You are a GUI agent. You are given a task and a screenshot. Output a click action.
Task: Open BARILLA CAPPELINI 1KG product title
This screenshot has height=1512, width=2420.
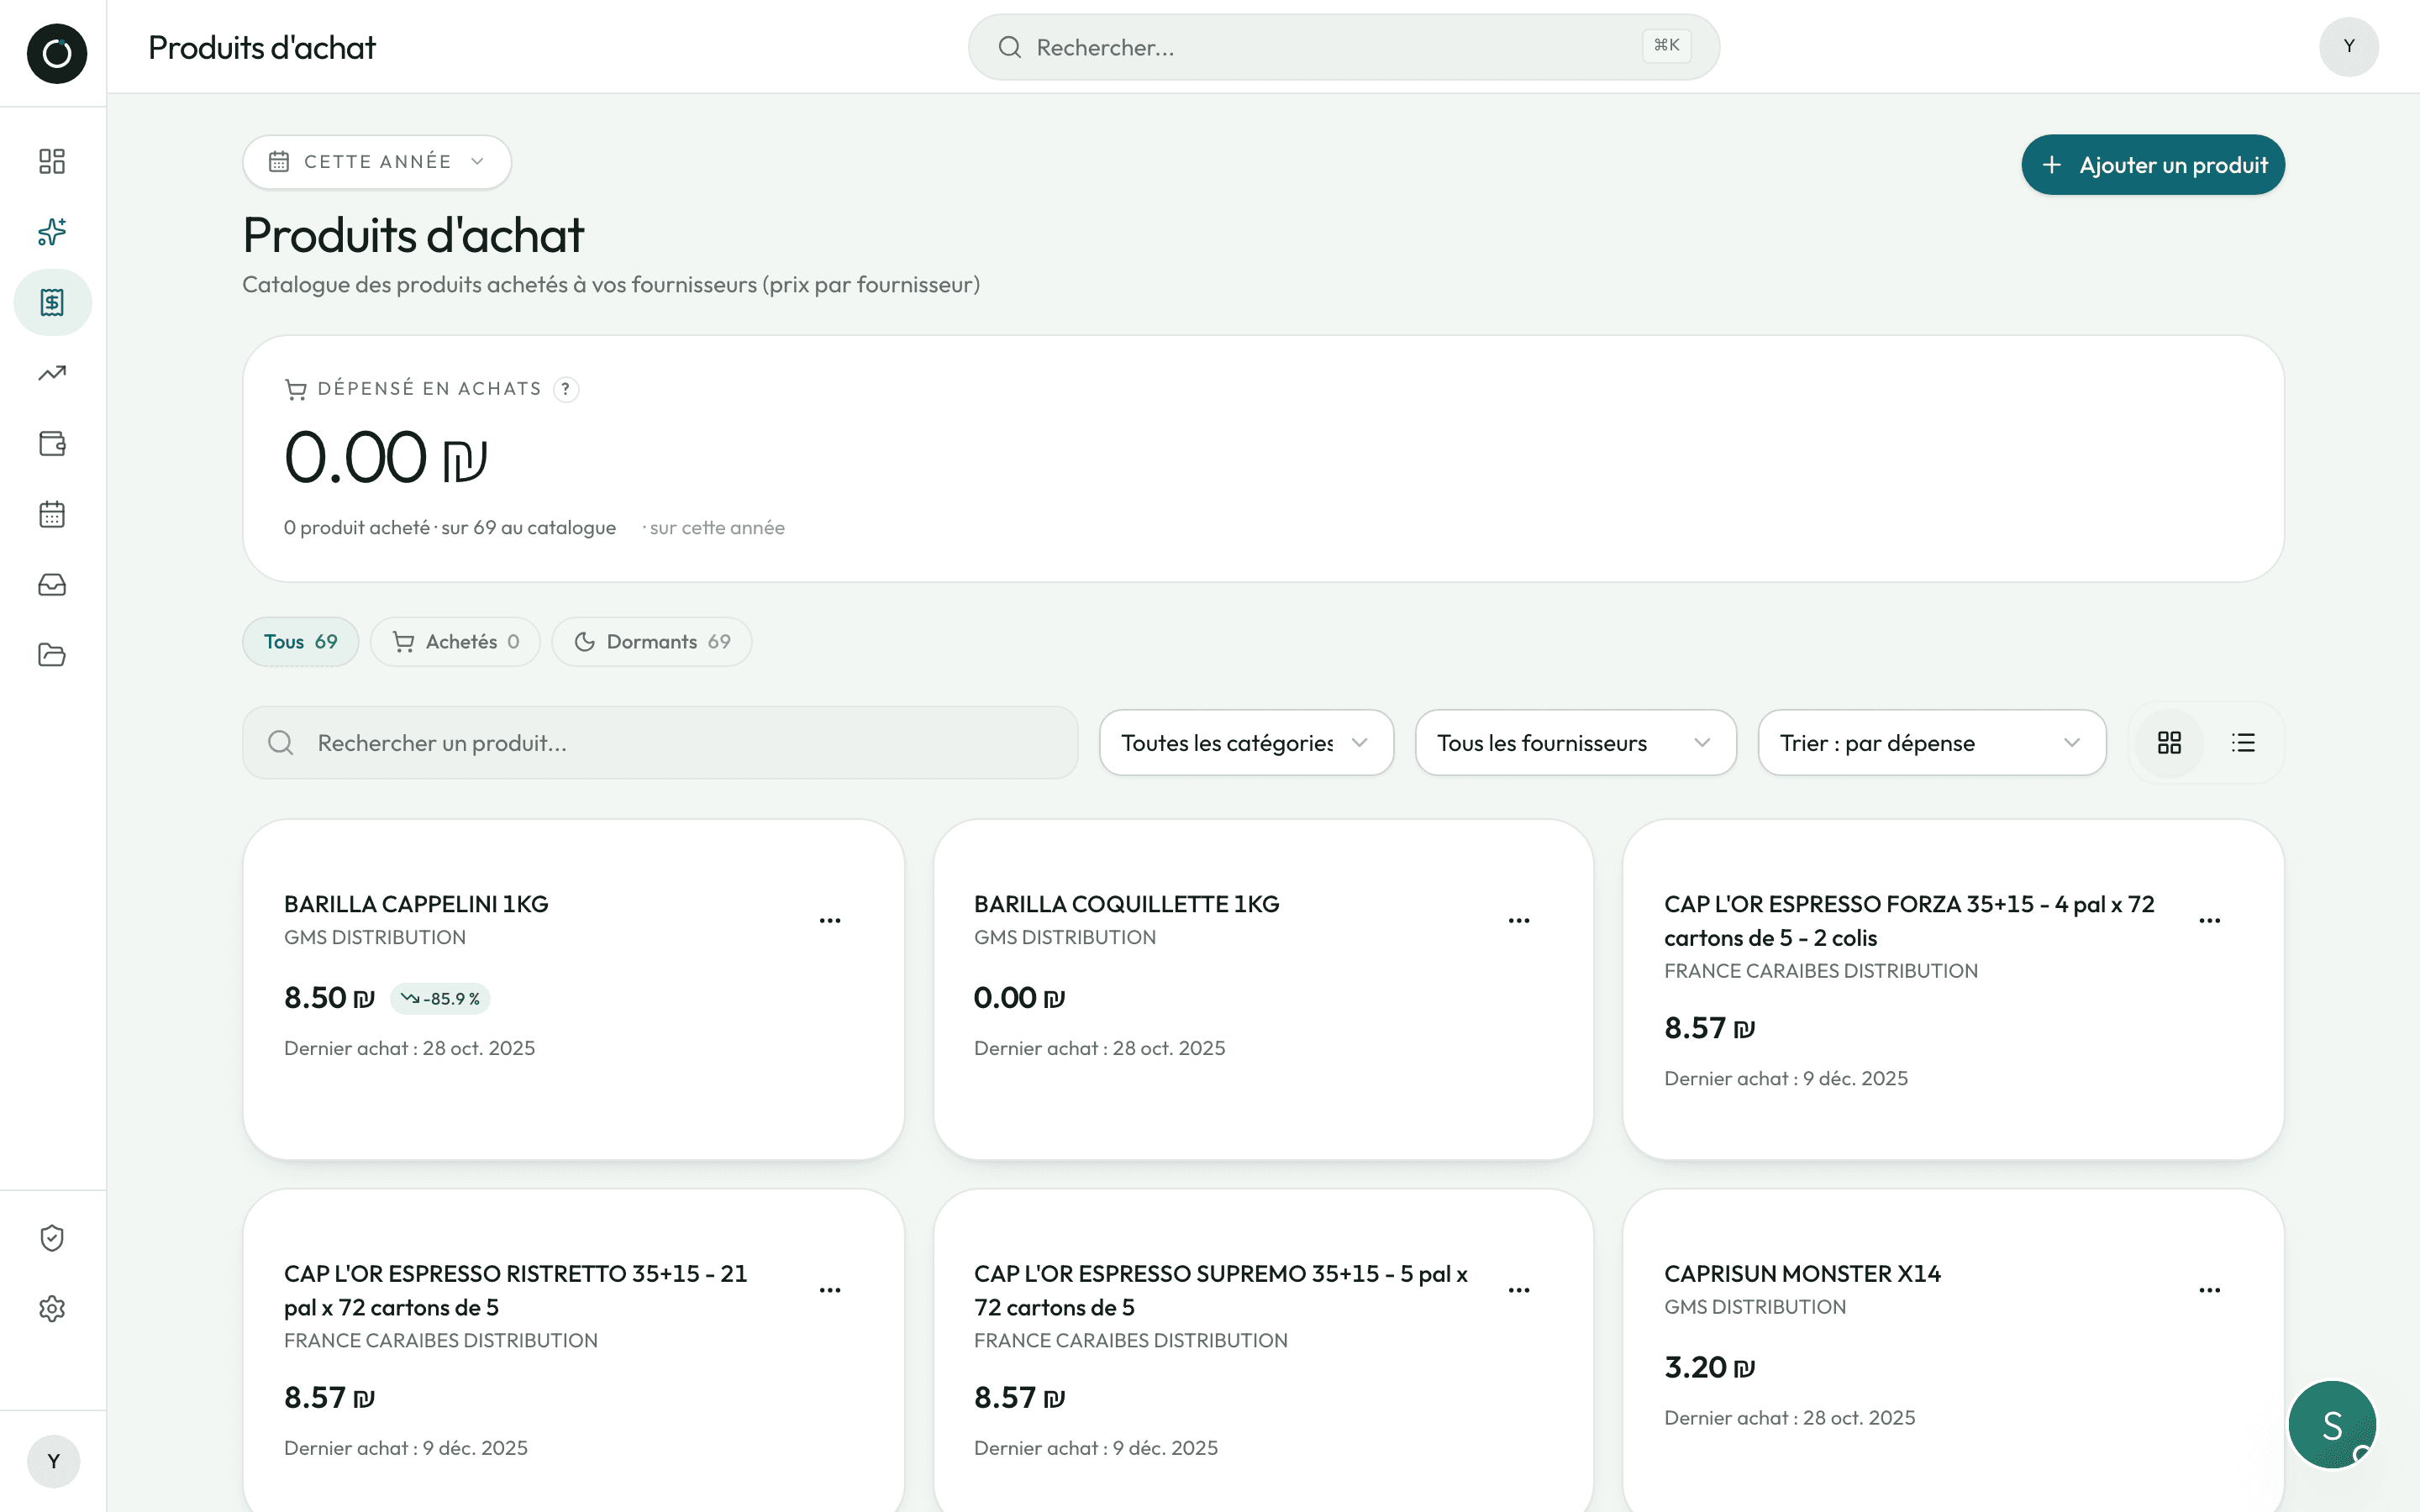(416, 904)
